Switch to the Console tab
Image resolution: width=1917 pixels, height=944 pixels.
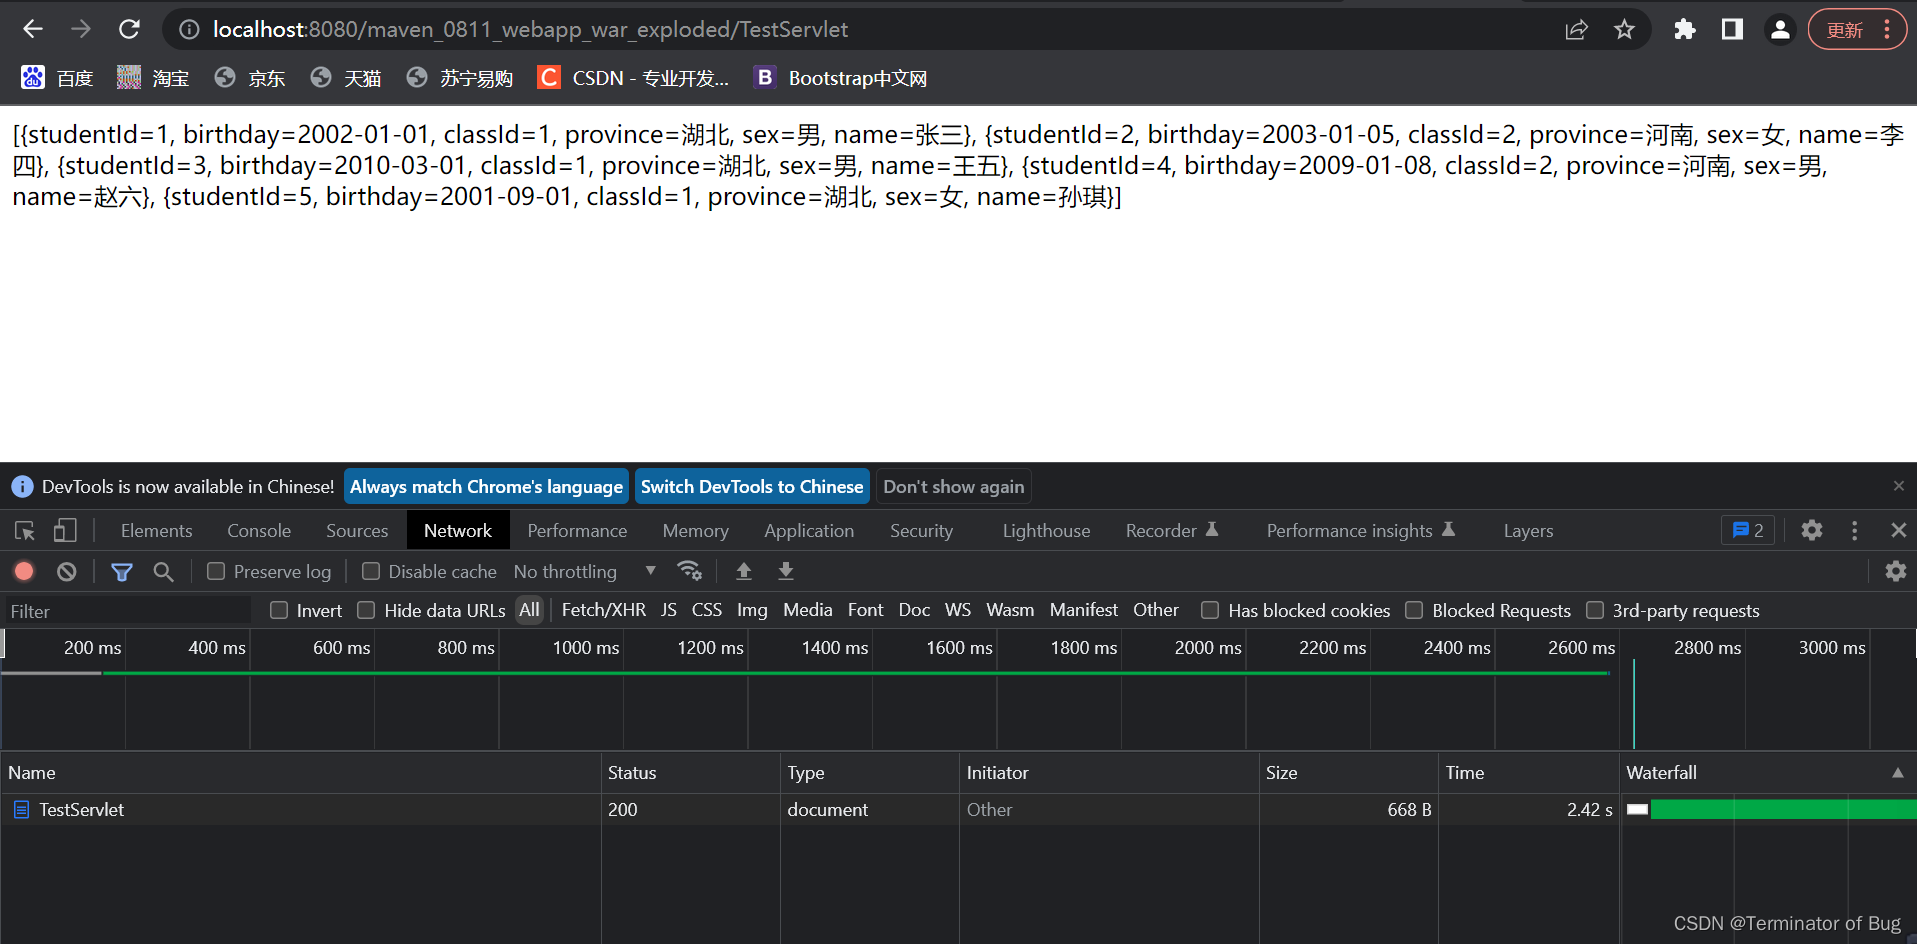click(259, 531)
